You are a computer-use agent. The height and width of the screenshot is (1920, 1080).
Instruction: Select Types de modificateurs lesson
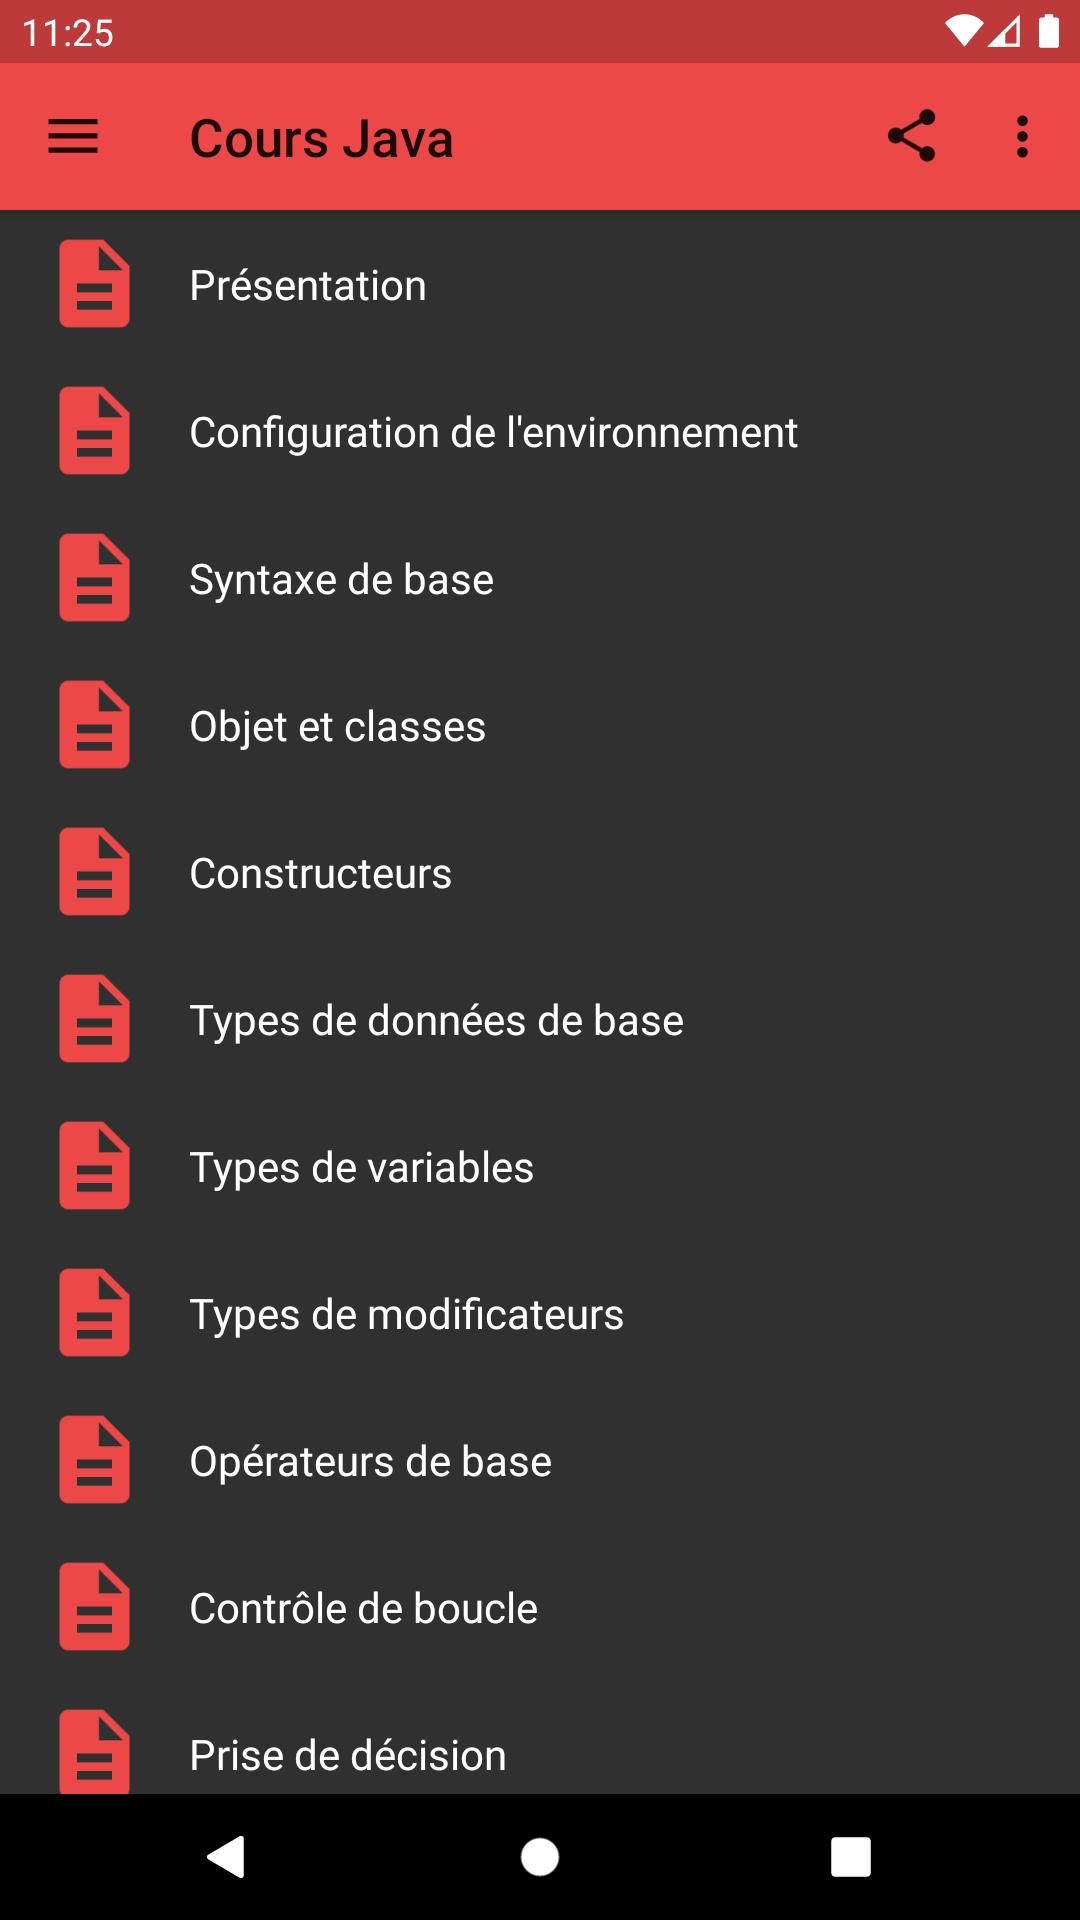[x=540, y=1314]
